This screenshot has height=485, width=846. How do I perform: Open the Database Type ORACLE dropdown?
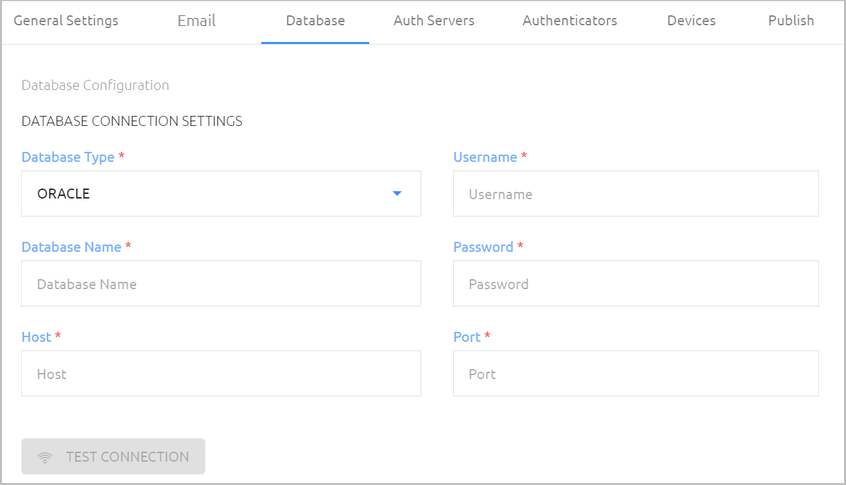coord(221,194)
